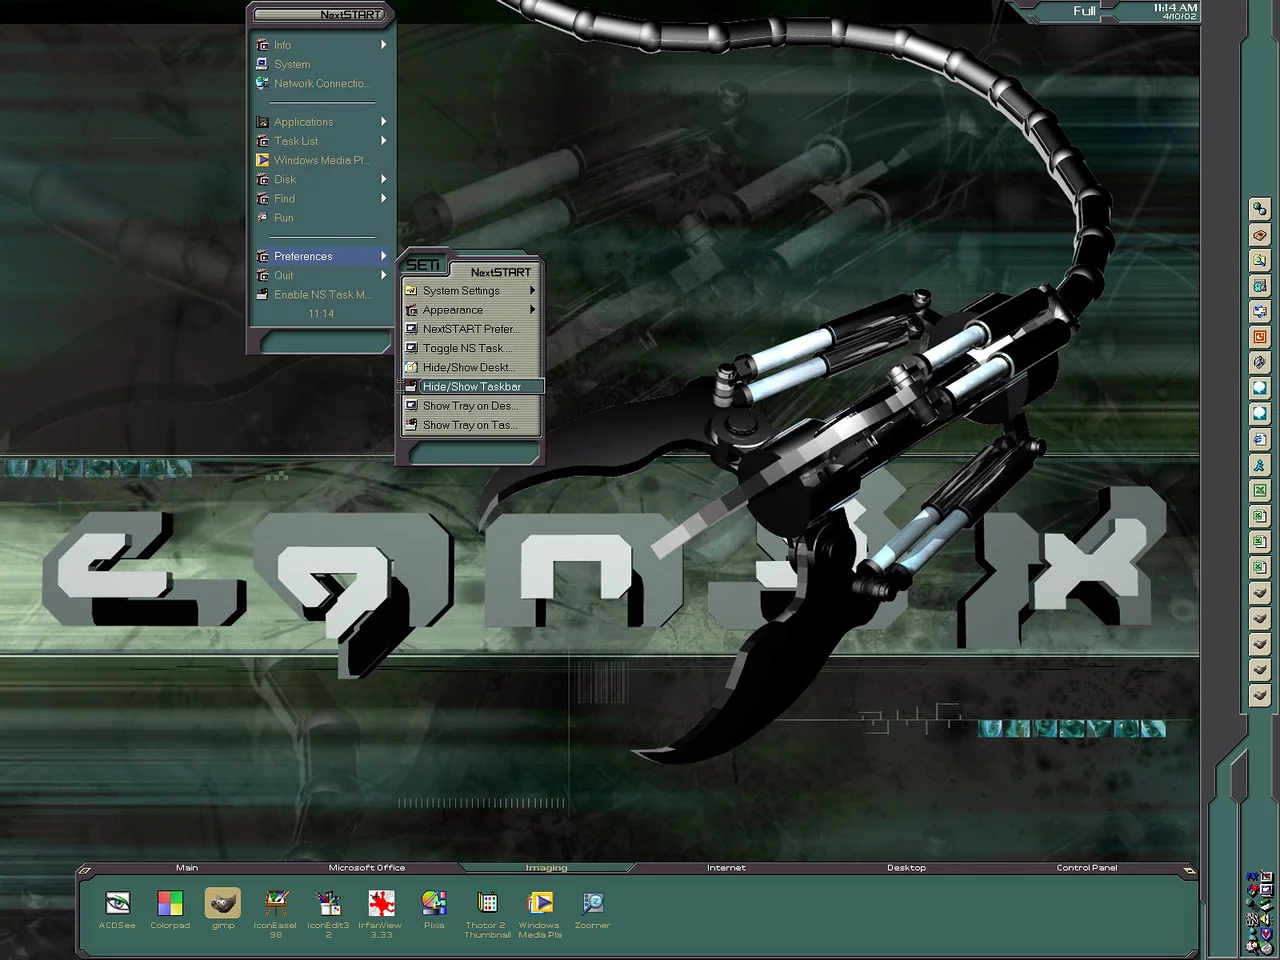1280x960 pixels.
Task: Open the Pixia paint program
Action: [x=434, y=904]
